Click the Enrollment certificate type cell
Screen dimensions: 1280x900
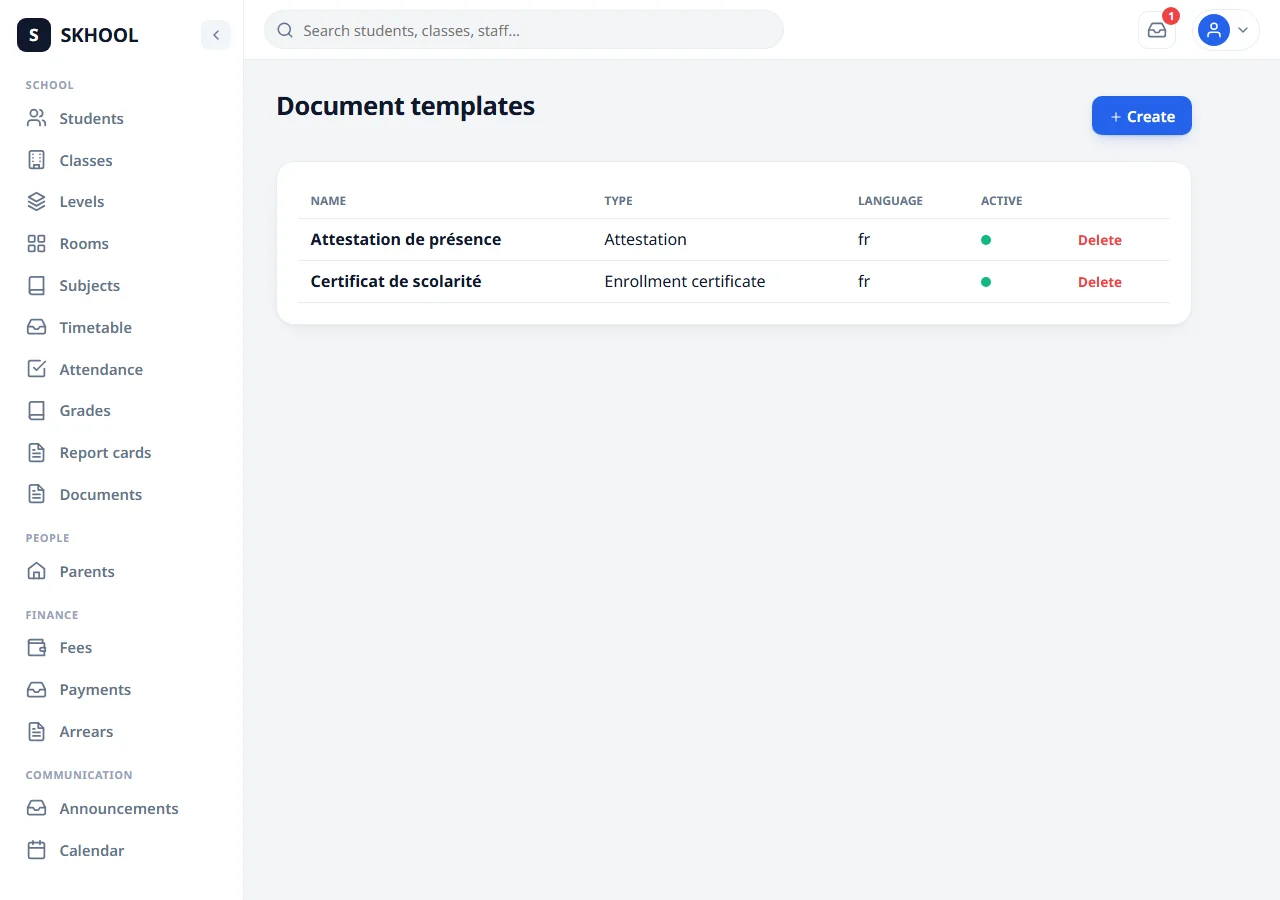coord(685,281)
